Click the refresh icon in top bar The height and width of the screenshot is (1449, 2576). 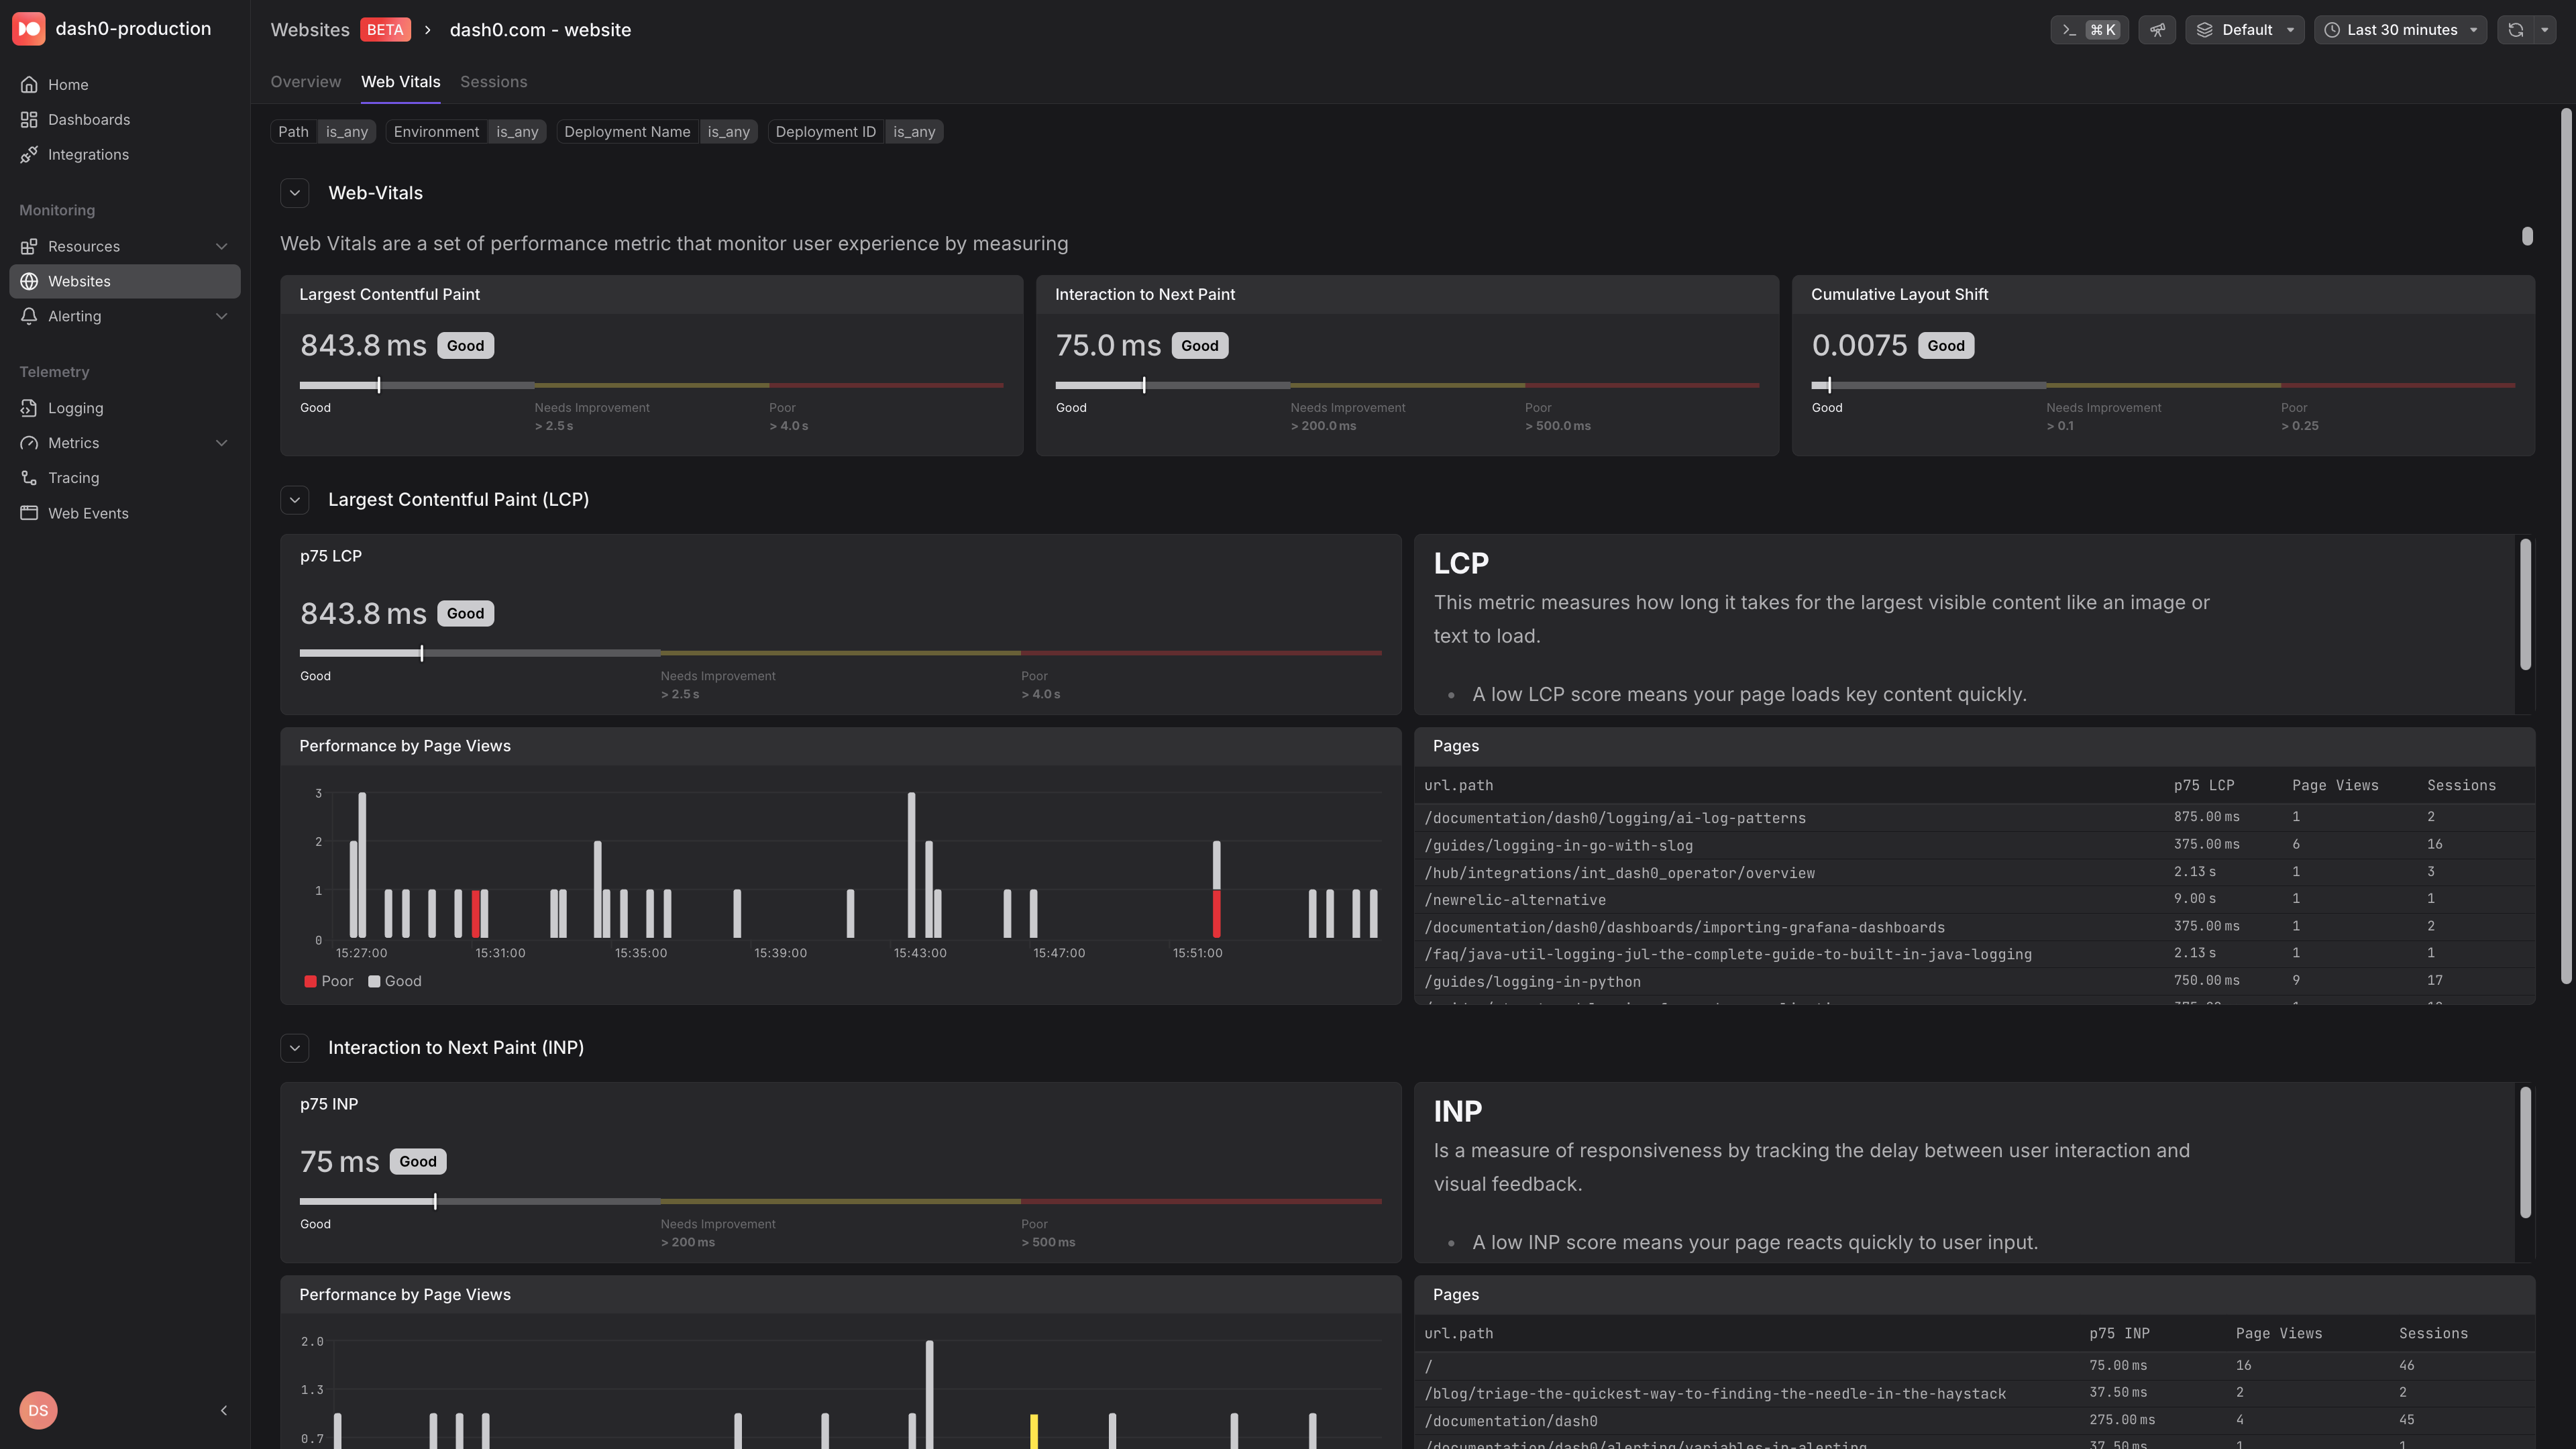coord(2516,30)
